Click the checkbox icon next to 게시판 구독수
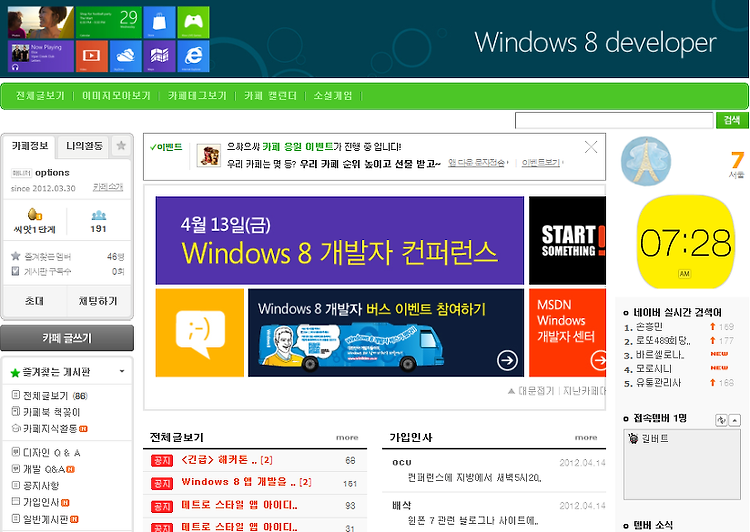The image size is (750, 532). [x=15, y=271]
